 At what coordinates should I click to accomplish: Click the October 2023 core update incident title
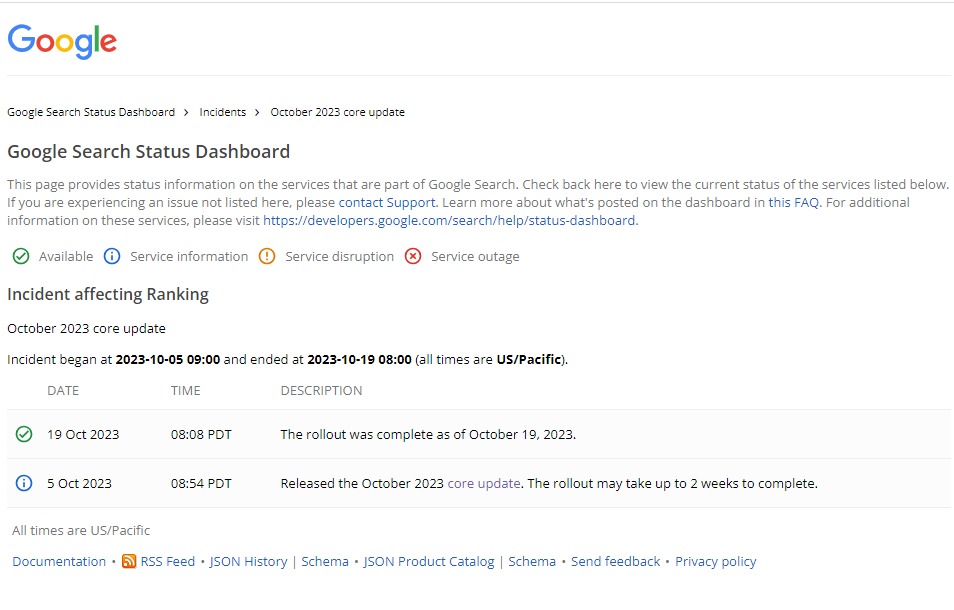coord(86,328)
